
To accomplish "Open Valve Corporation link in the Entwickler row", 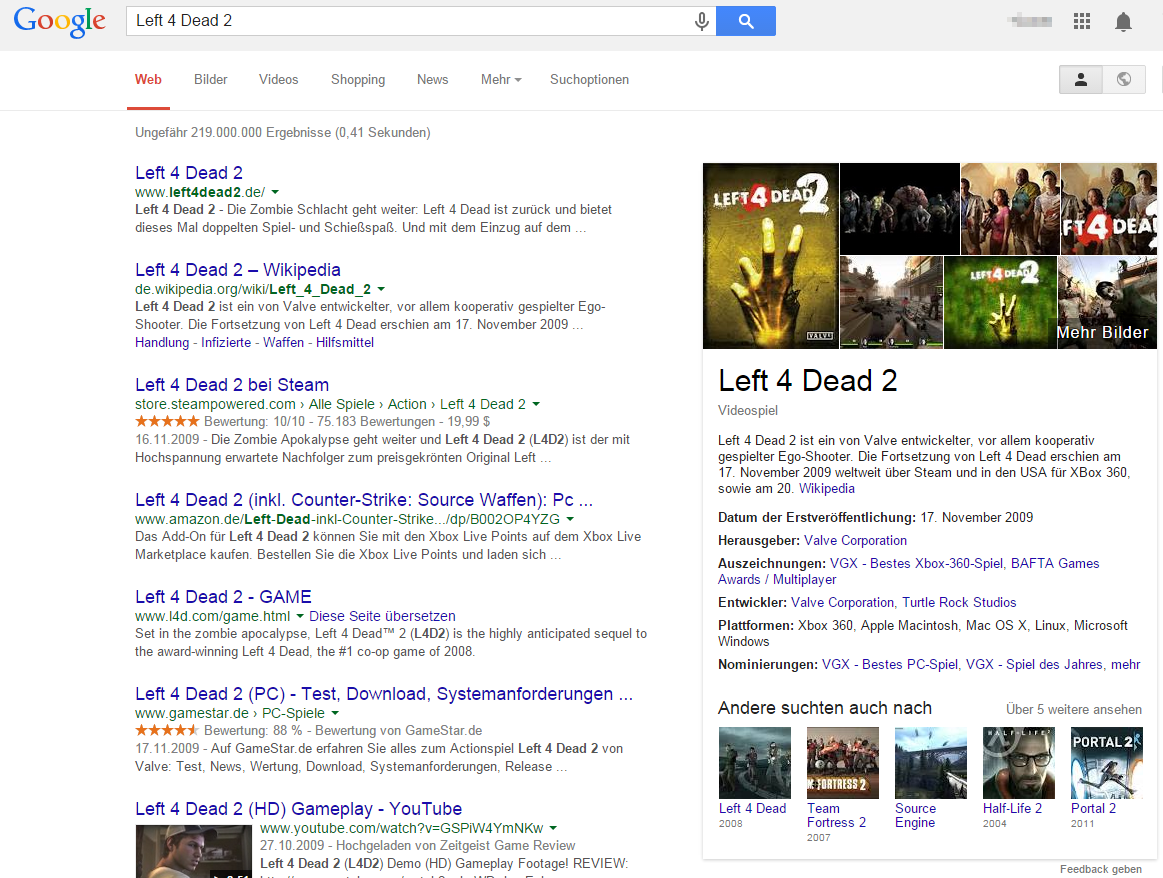I will coord(843,603).
